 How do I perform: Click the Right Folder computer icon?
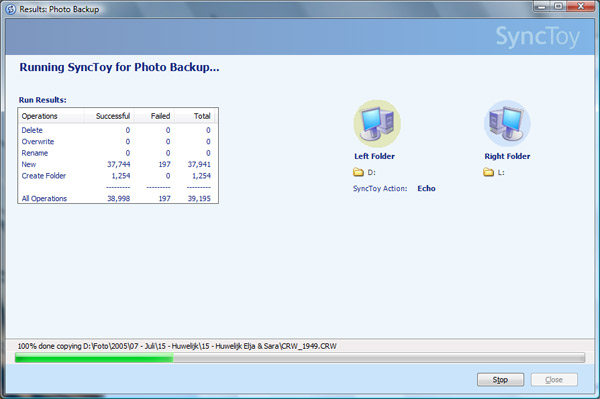coord(507,124)
